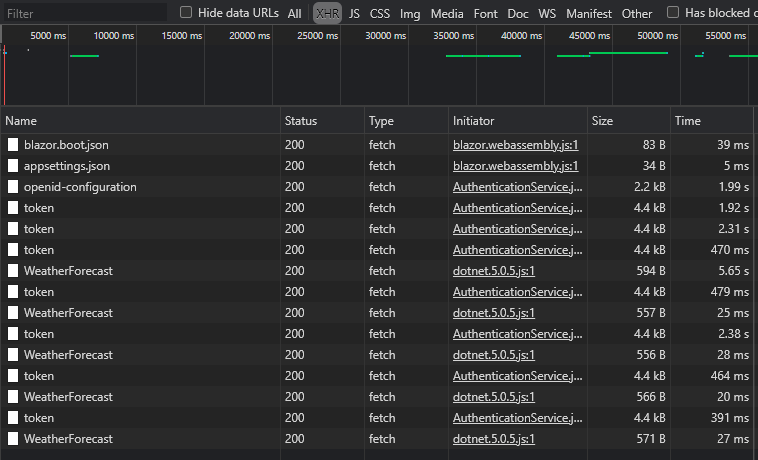Sort by the Time column header
The height and width of the screenshot is (460, 758).
click(712, 121)
